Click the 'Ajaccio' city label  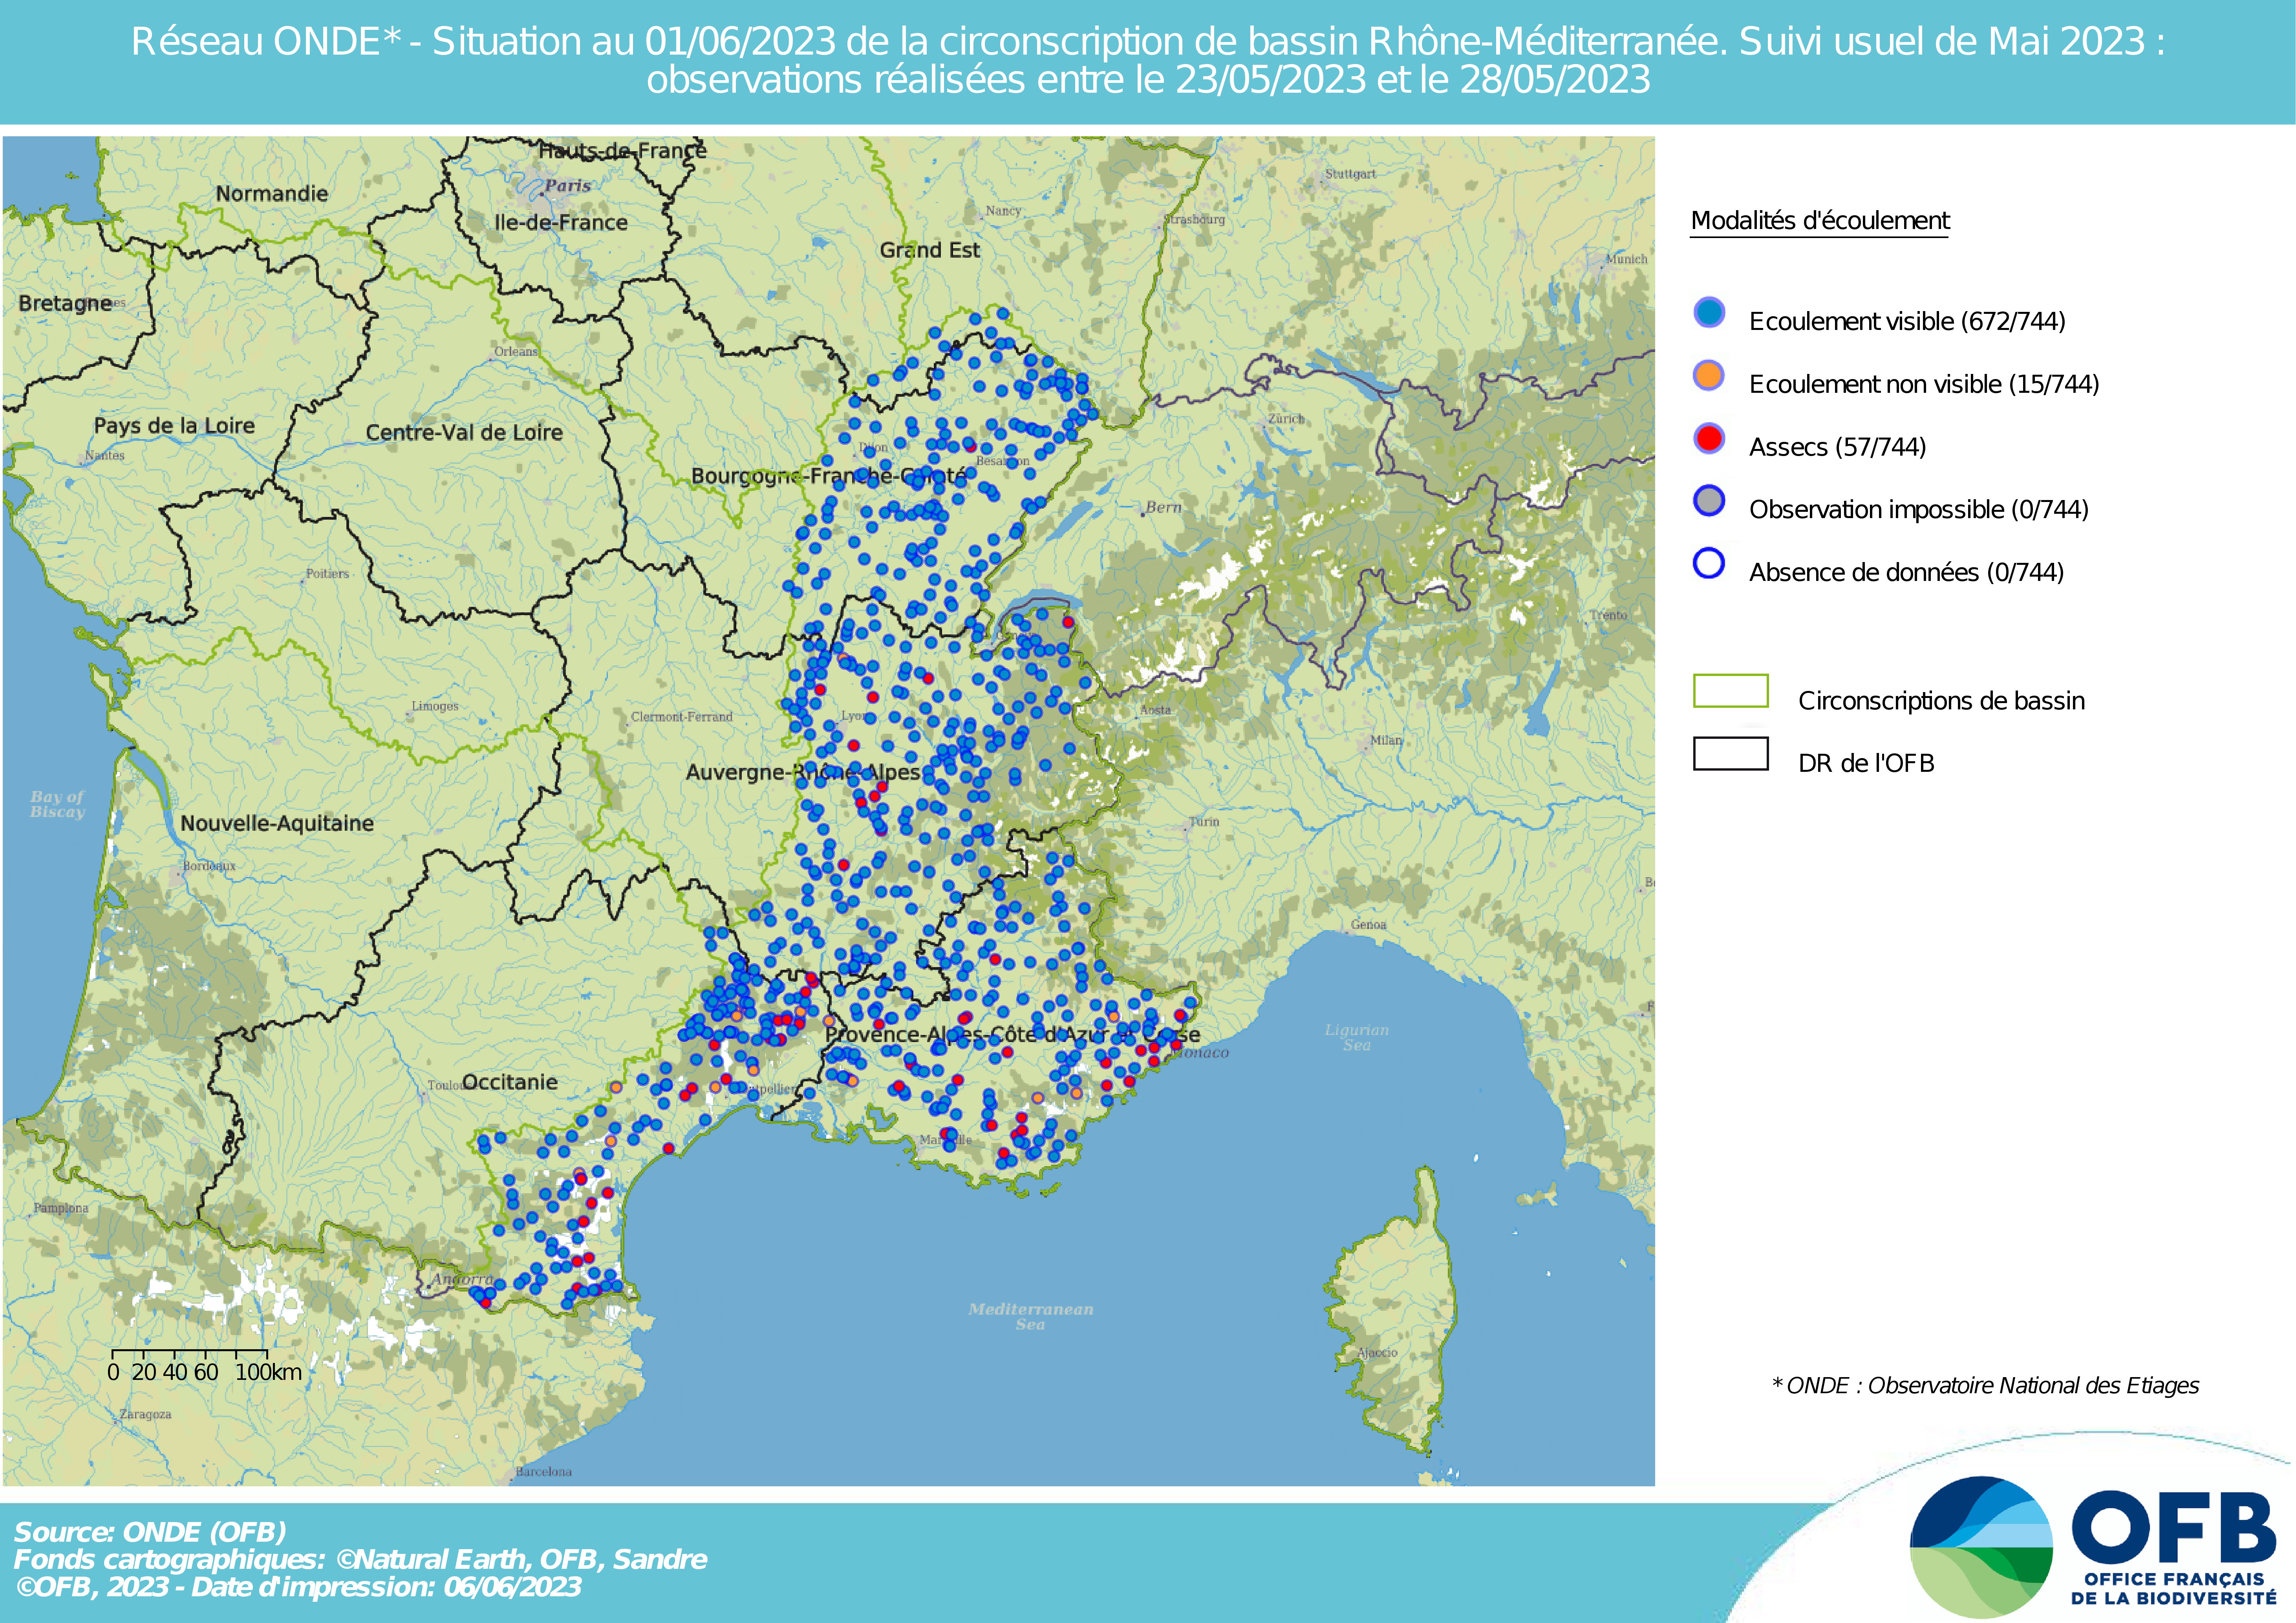tap(1377, 1353)
